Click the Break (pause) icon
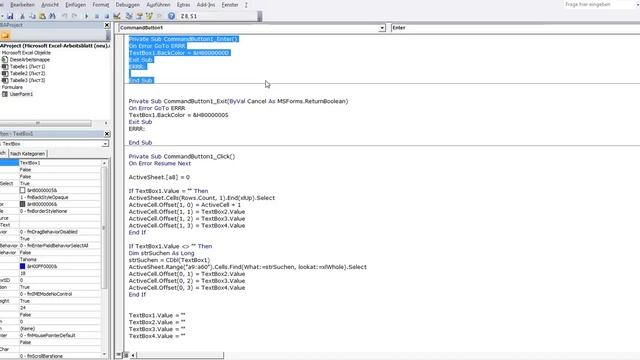 click(97, 16)
